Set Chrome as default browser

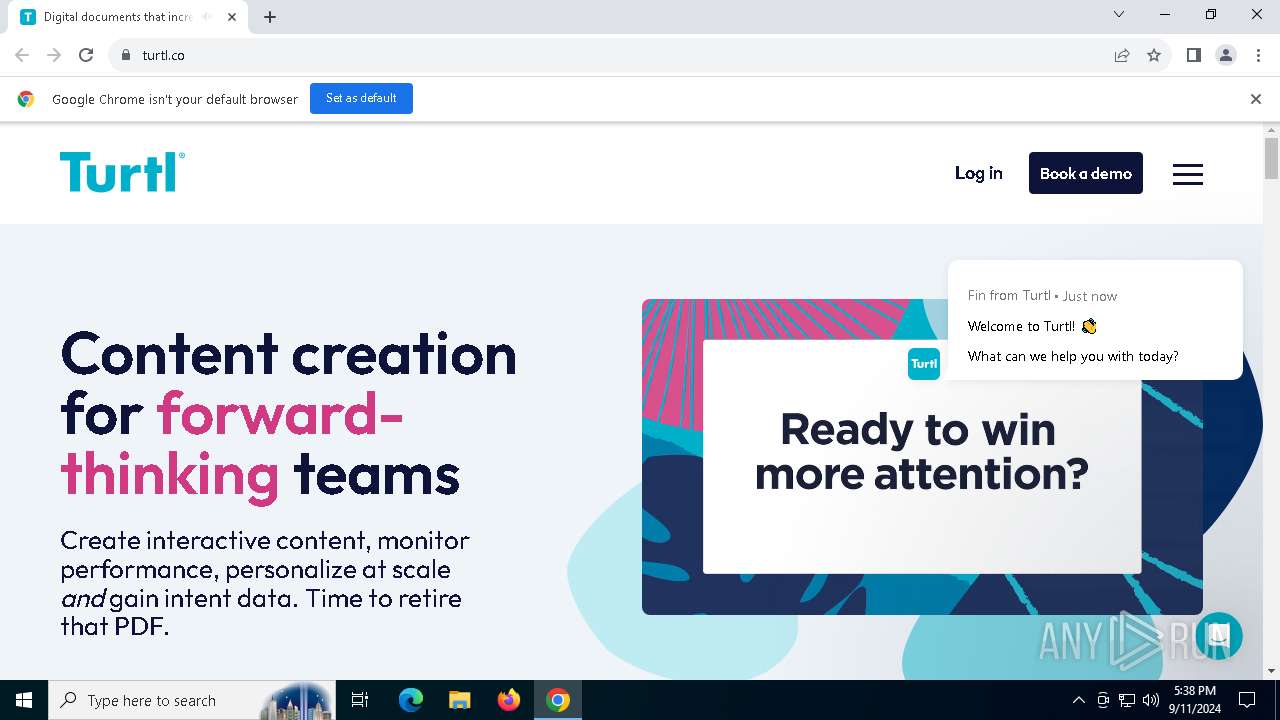pyautogui.click(x=361, y=98)
